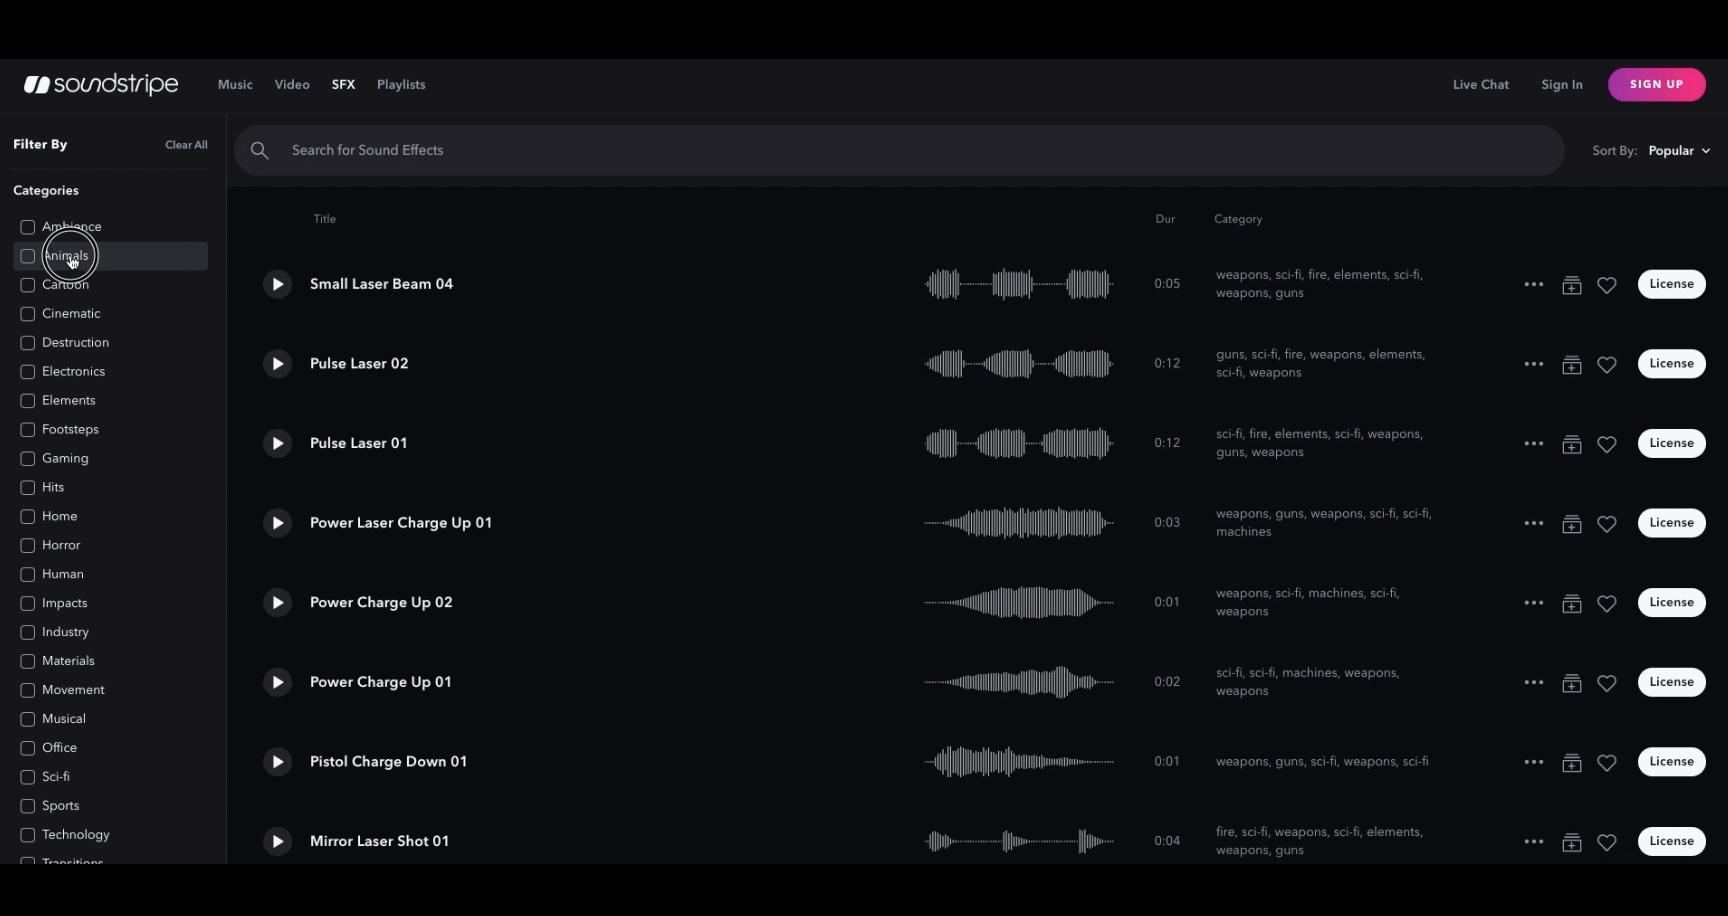Click the search magnifier icon
The height and width of the screenshot is (916, 1728).
coord(260,151)
